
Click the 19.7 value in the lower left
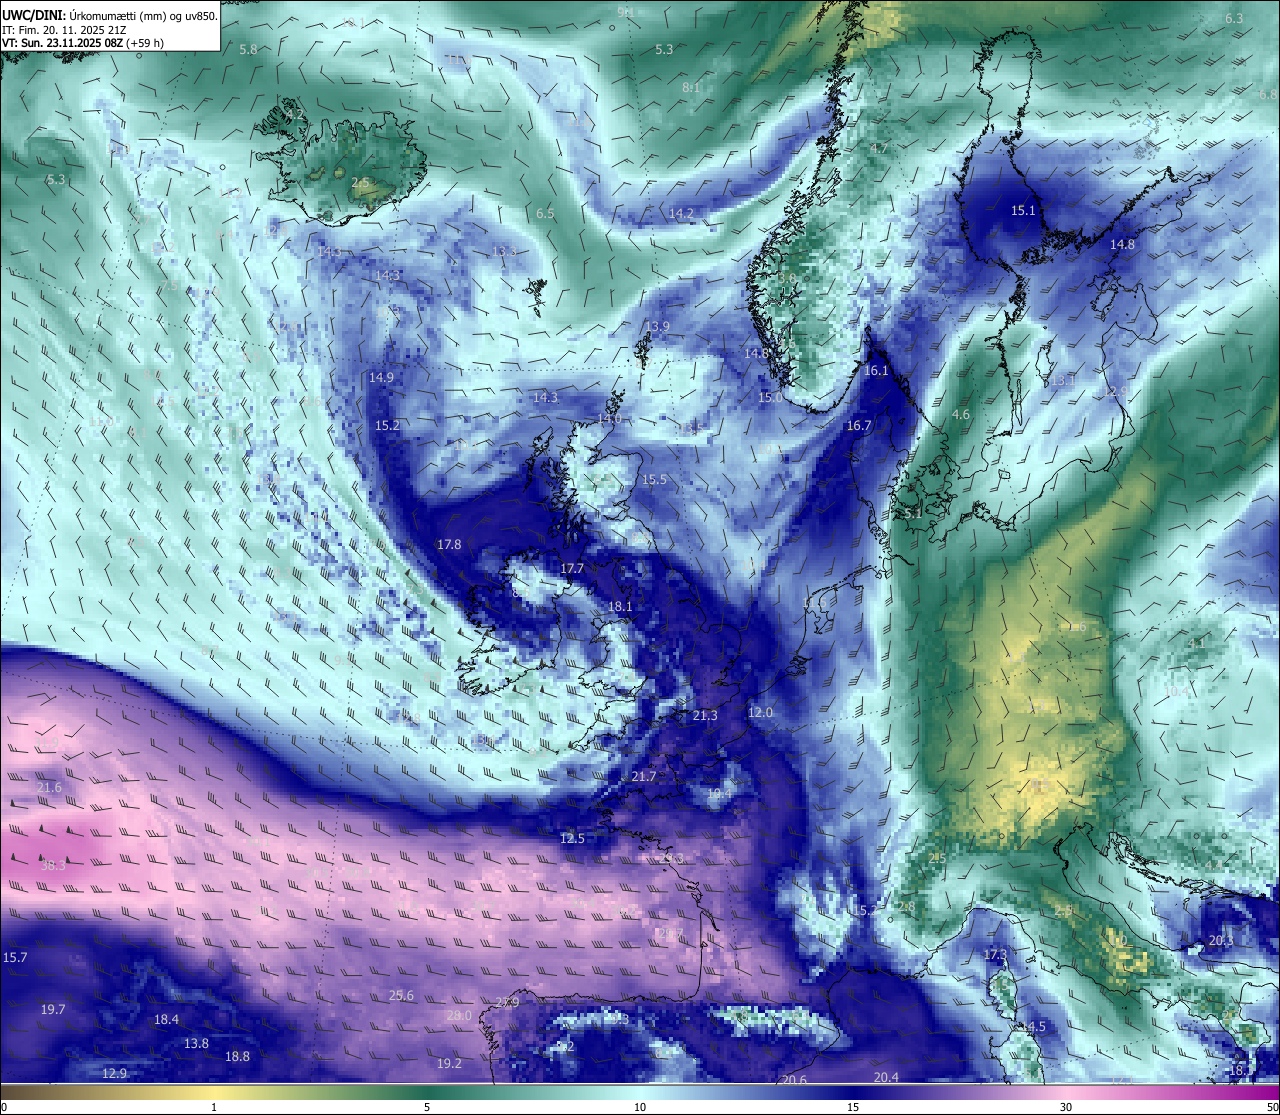[x=53, y=1010]
